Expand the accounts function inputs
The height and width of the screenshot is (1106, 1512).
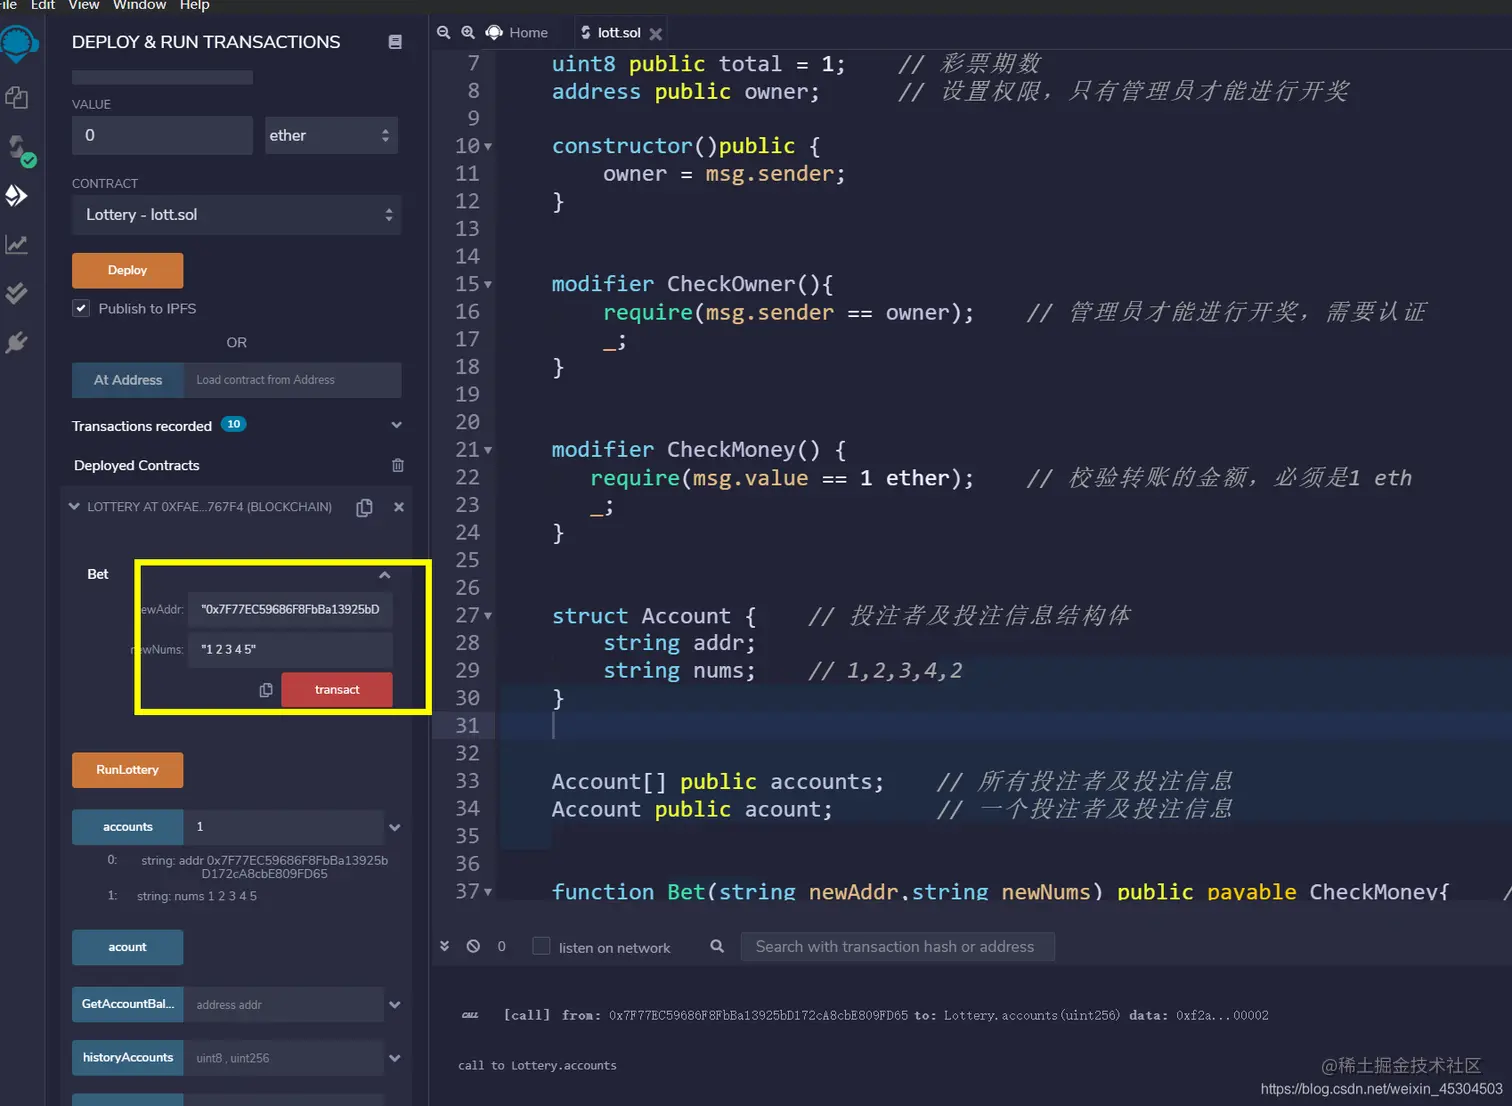(395, 827)
